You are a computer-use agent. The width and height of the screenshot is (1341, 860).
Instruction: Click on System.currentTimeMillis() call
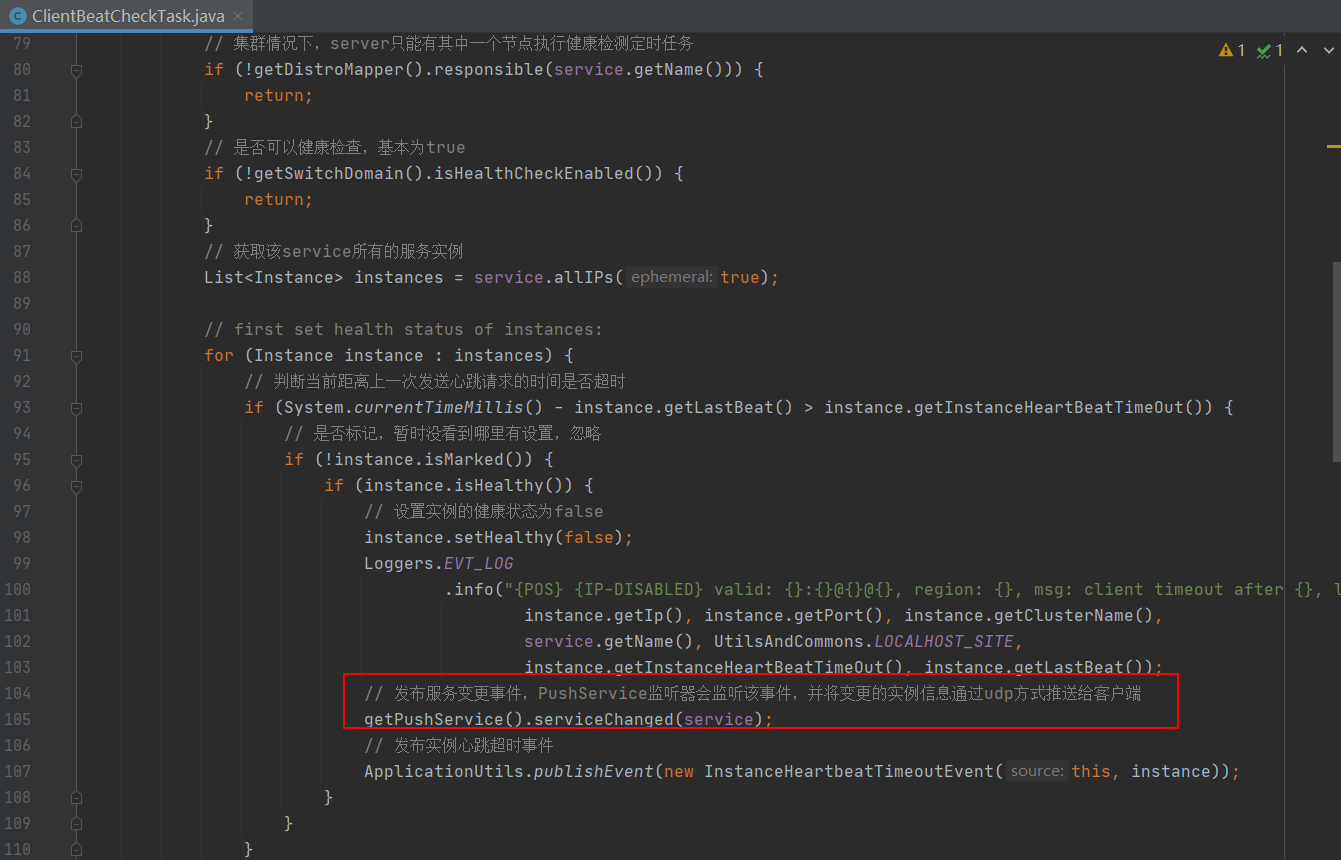(x=414, y=407)
